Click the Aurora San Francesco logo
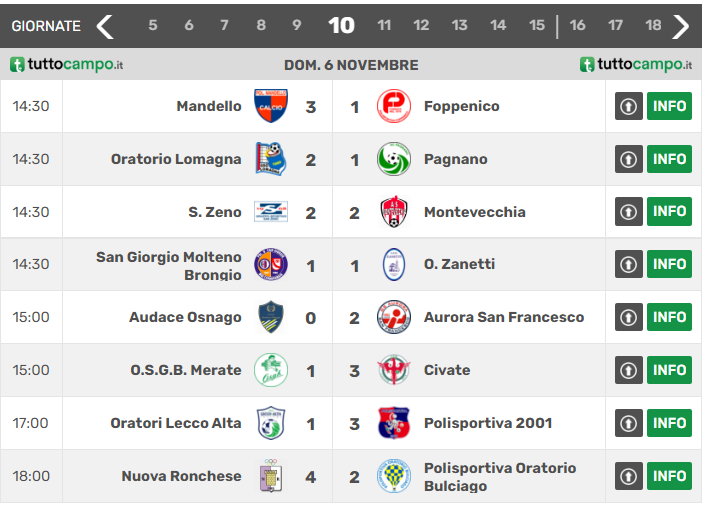 click(x=393, y=317)
